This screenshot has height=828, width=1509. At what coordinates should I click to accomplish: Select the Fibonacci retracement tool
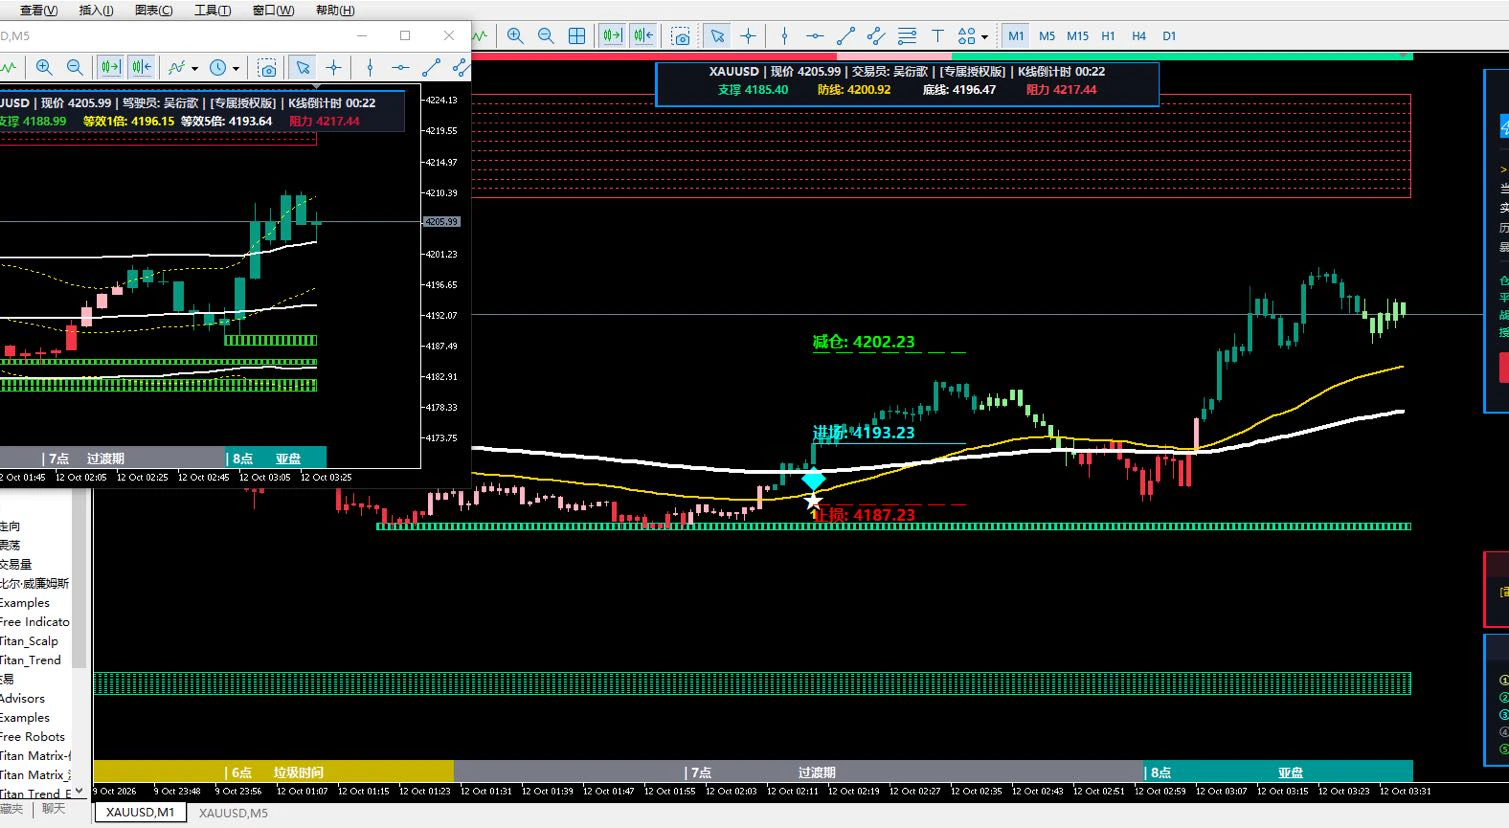click(x=907, y=36)
